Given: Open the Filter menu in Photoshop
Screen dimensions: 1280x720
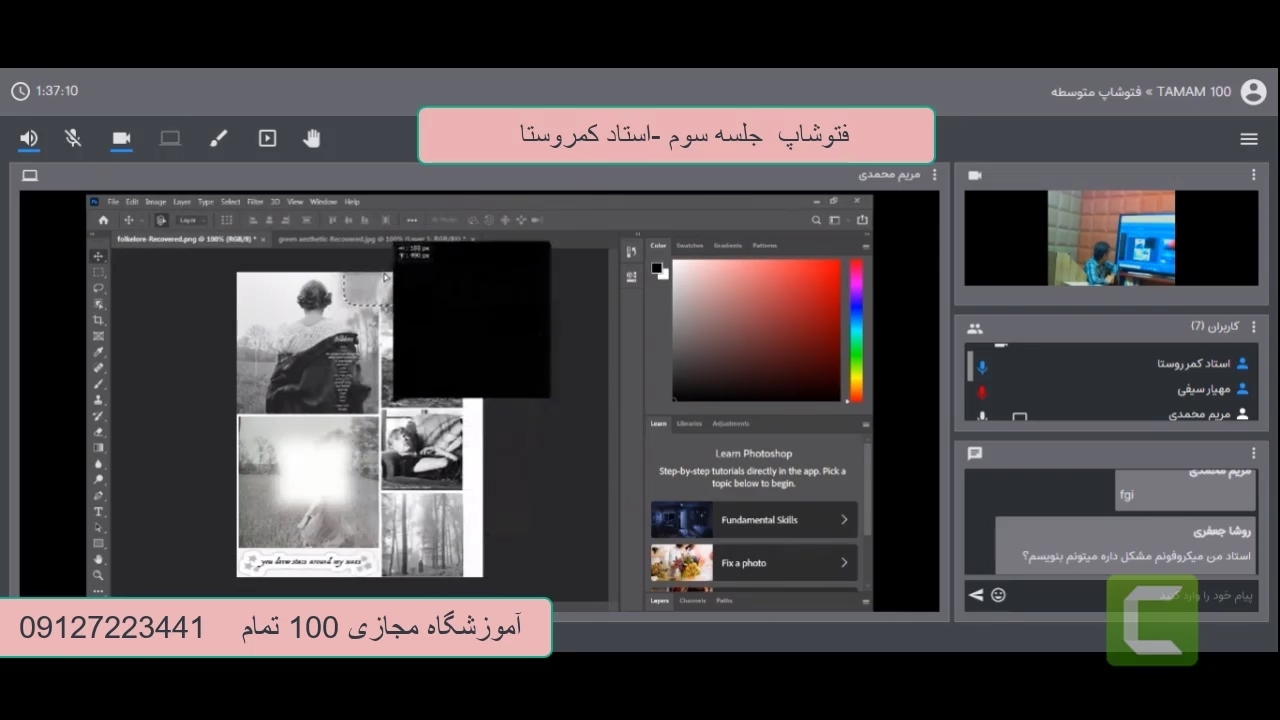Looking at the screenshot, I should [x=255, y=201].
